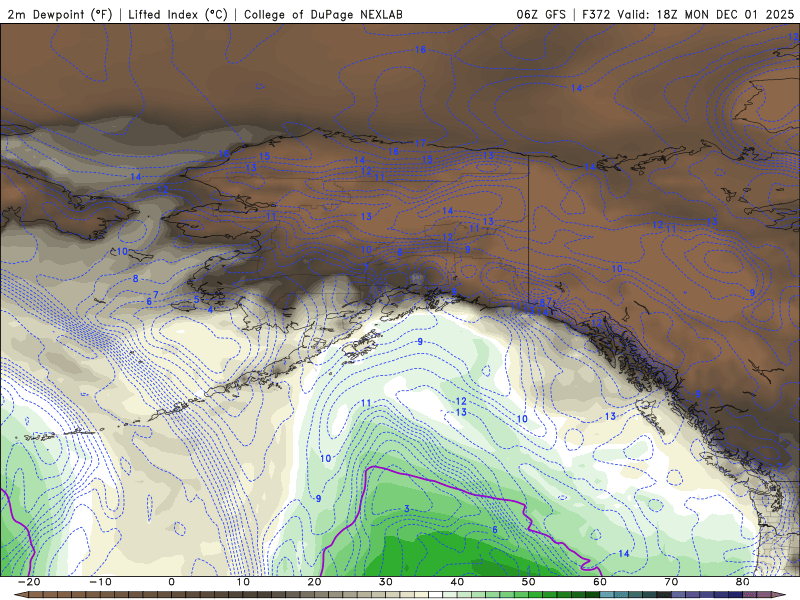Click the 'F372' forecast hour text
This screenshot has height=600, width=800.
[x=596, y=14]
